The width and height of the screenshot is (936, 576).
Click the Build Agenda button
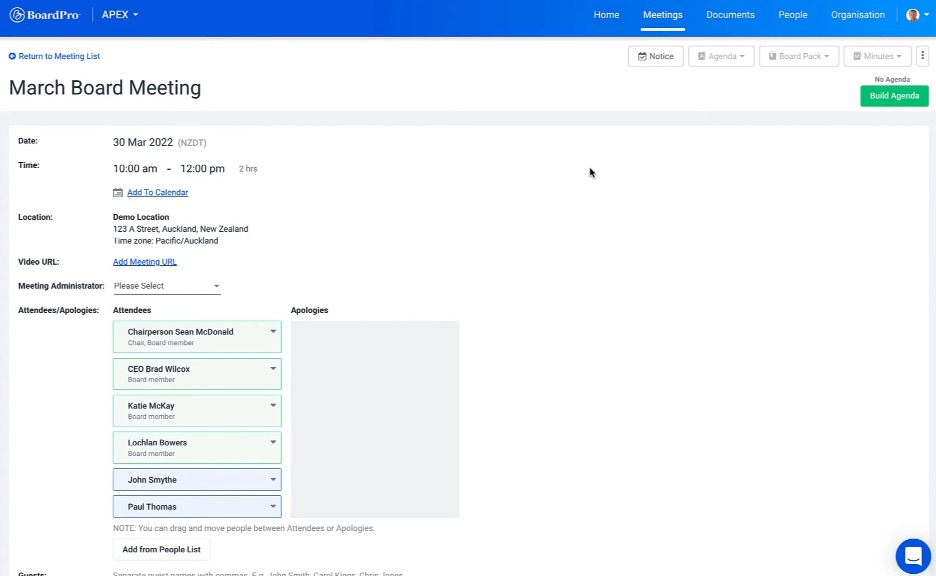pyautogui.click(x=894, y=96)
